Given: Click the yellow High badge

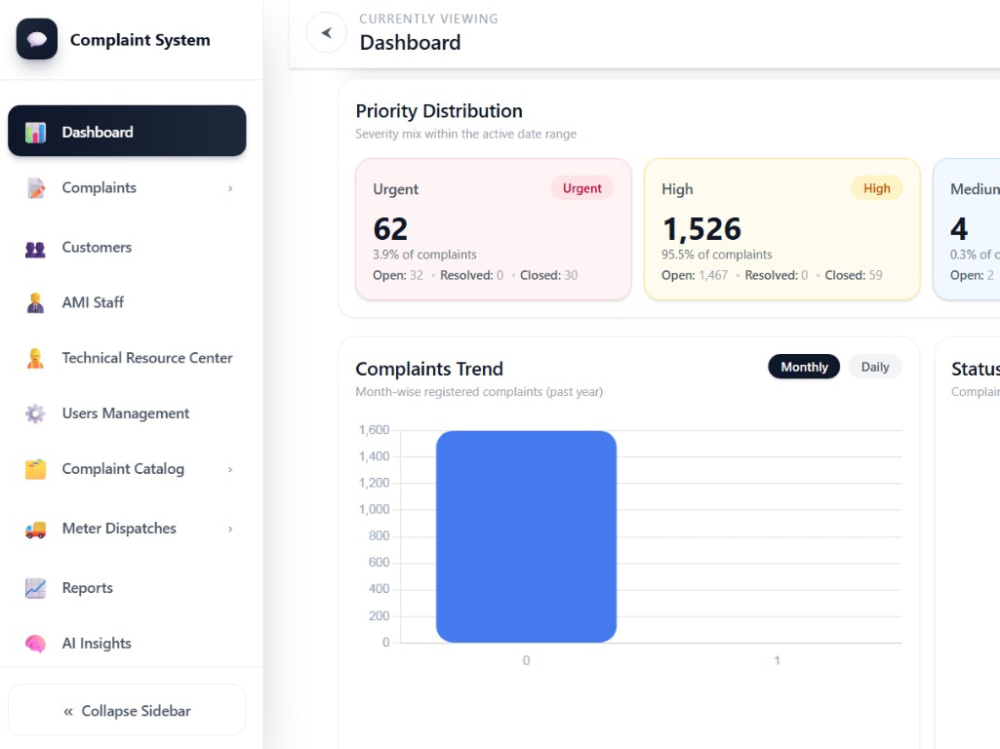Looking at the screenshot, I should coord(876,188).
